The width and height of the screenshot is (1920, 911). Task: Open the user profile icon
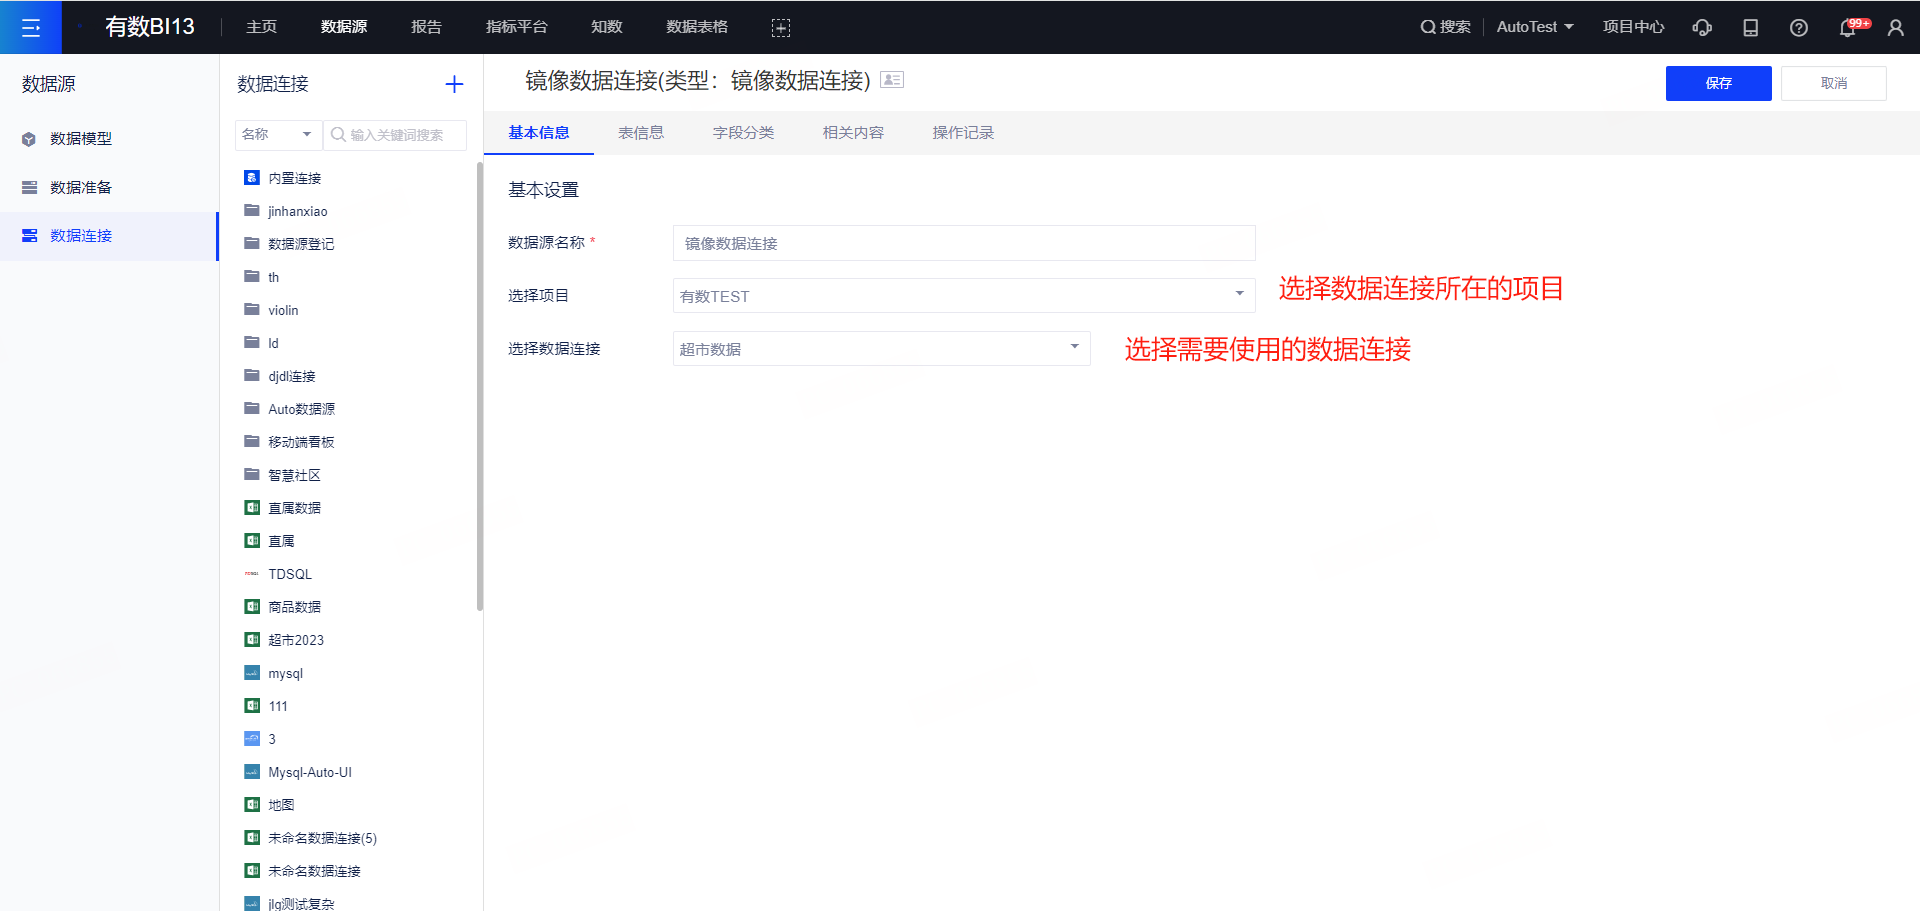coord(1895,28)
